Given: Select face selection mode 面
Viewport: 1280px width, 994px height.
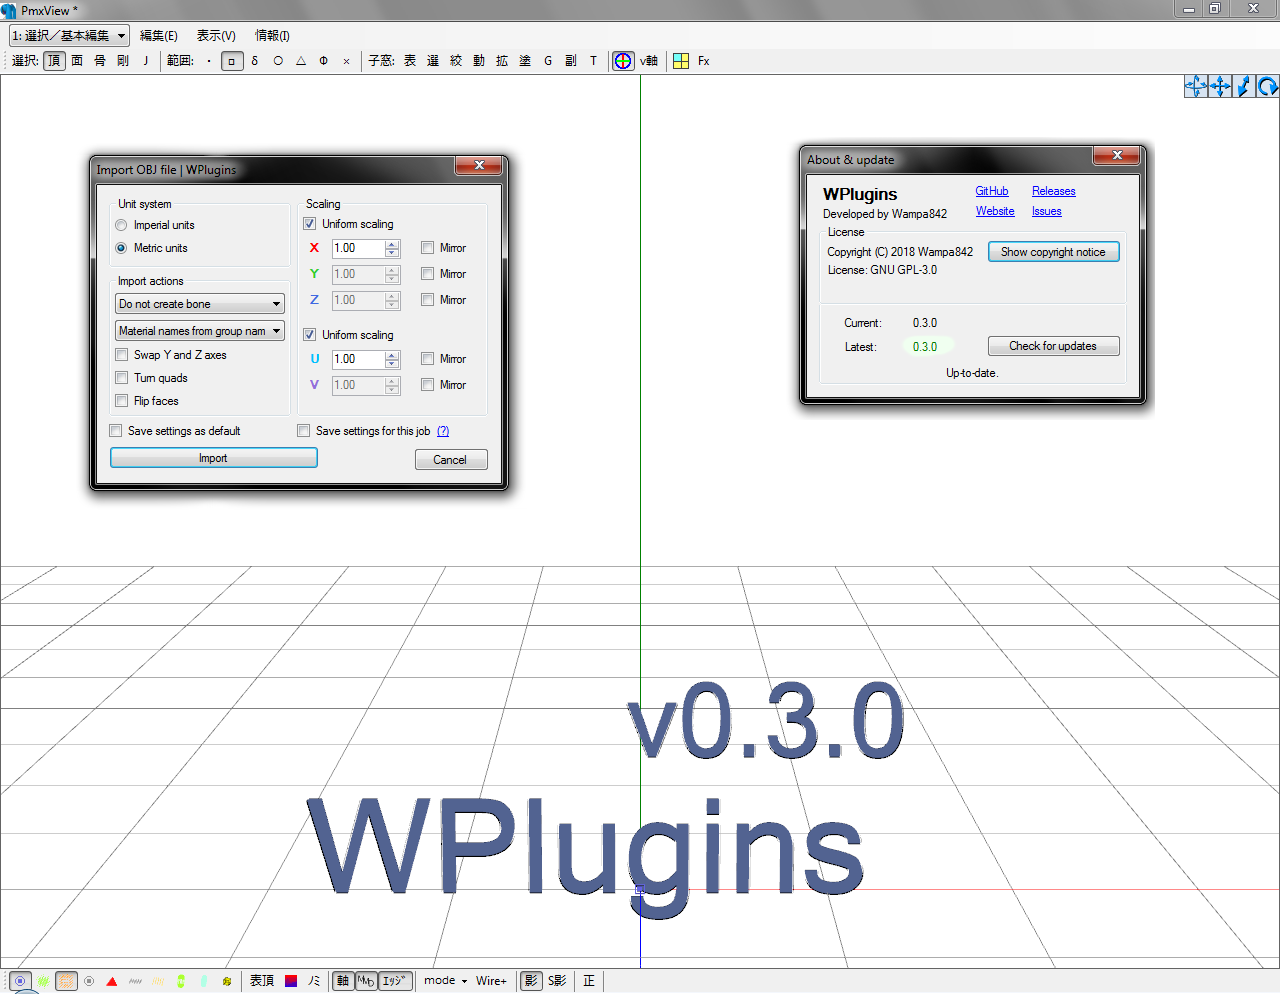Looking at the screenshot, I should tap(77, 61).
